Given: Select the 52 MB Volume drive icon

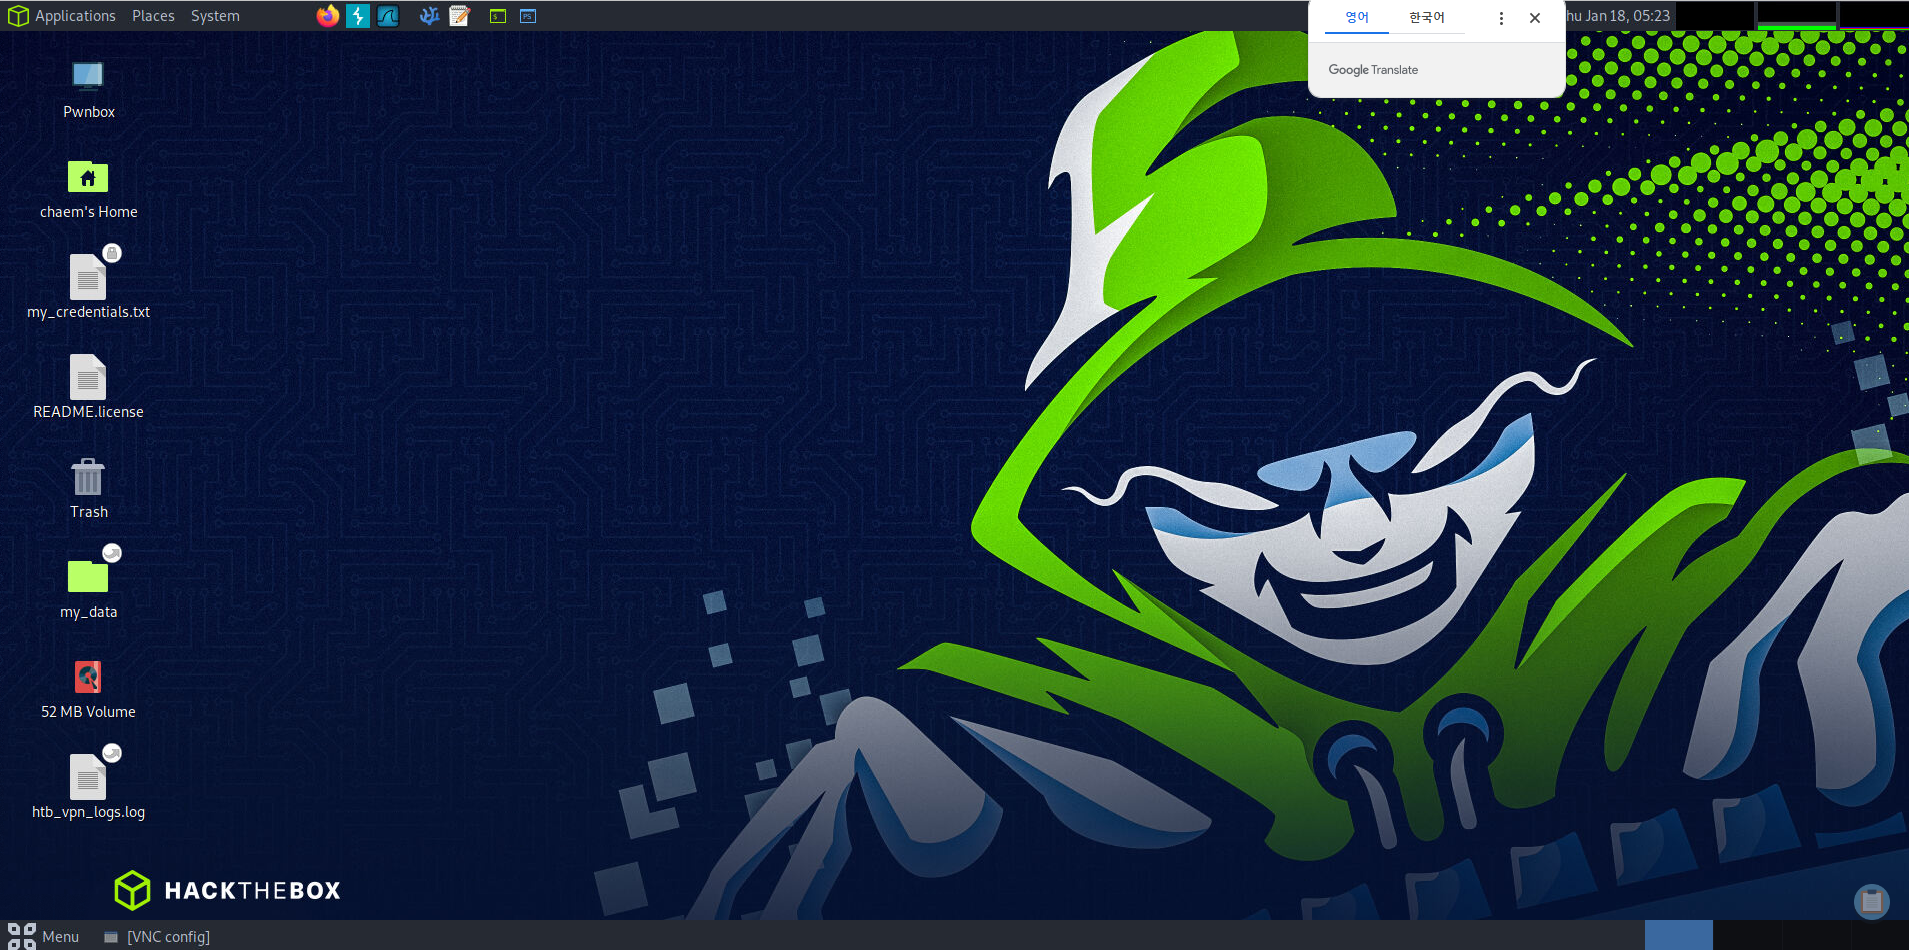Looking at the screenshot, I should (88, 677).
